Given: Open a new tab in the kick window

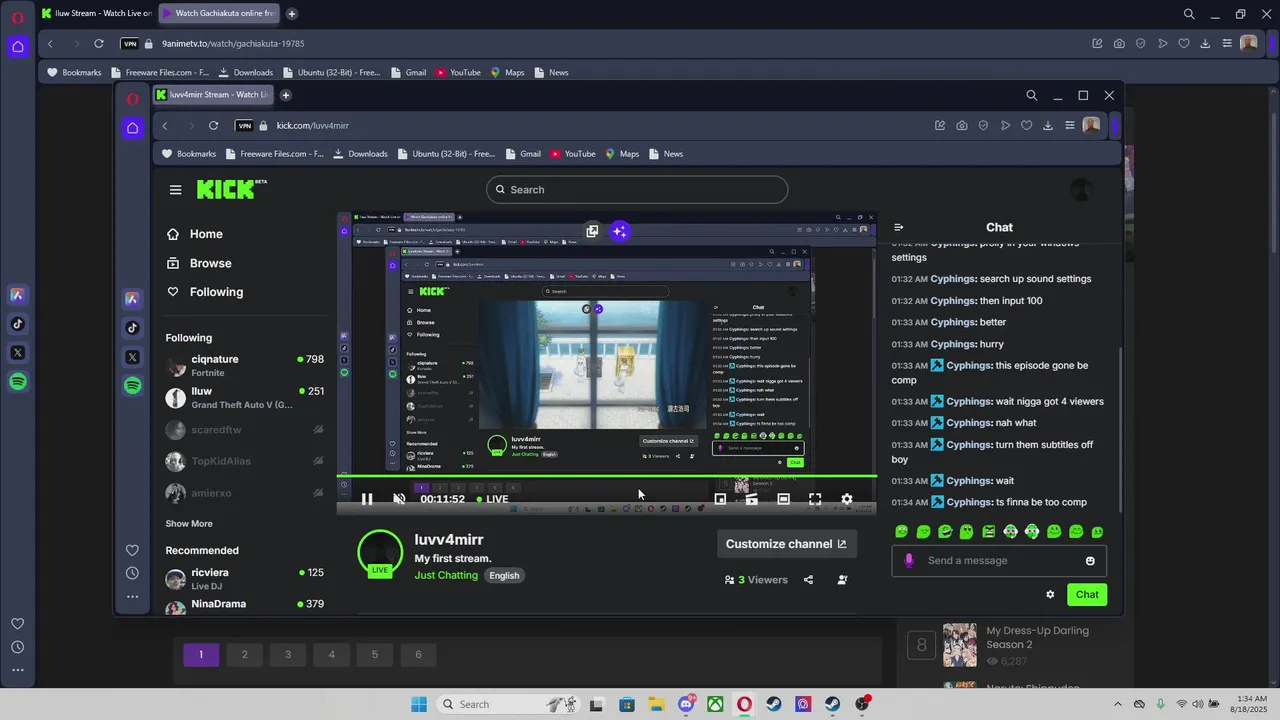Looking at the screenshot, I should click(285, 95).
